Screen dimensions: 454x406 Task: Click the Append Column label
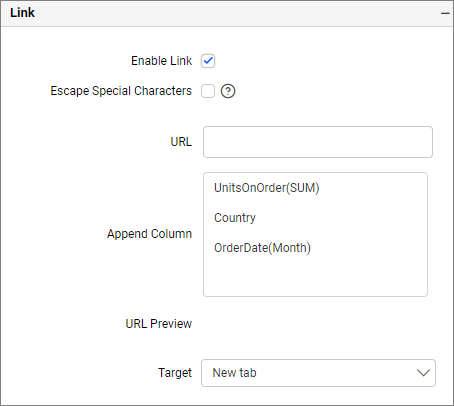(149, 234)
